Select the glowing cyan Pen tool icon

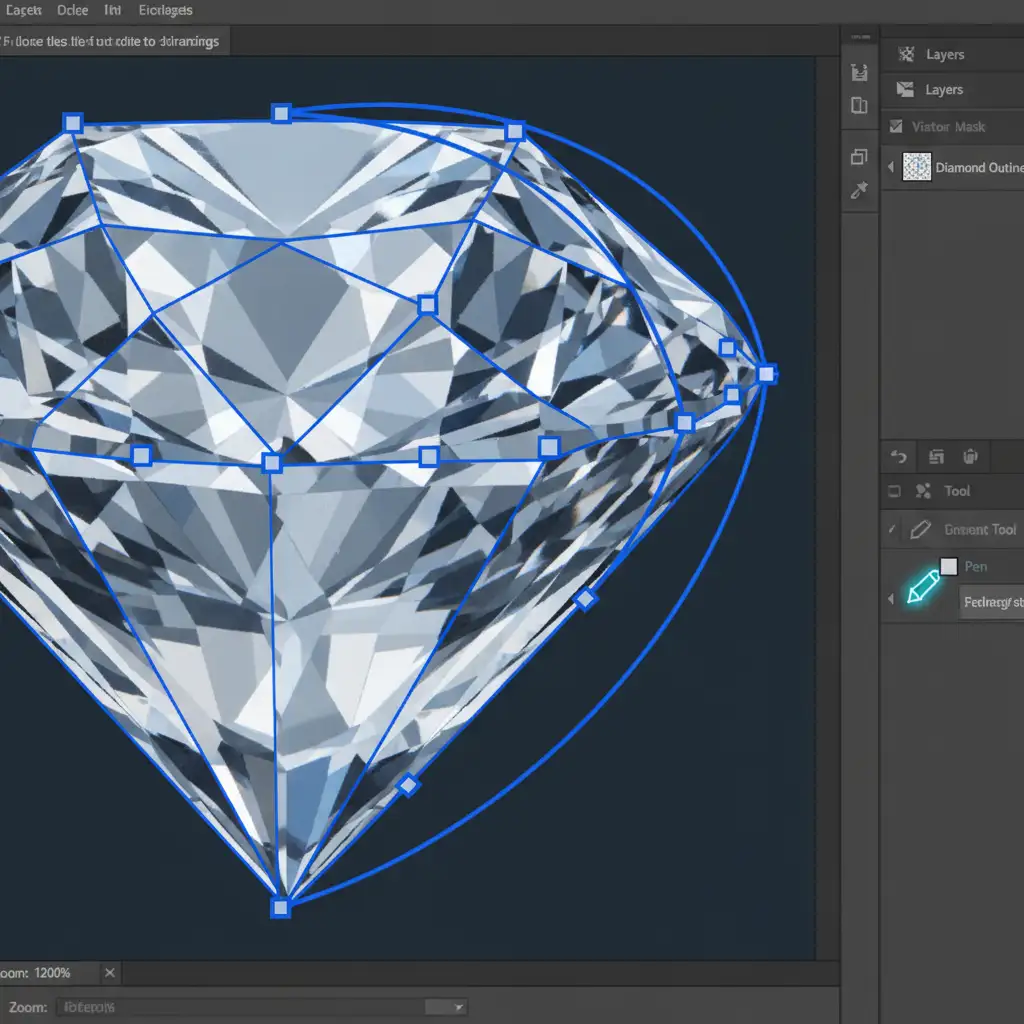(922, 586)
